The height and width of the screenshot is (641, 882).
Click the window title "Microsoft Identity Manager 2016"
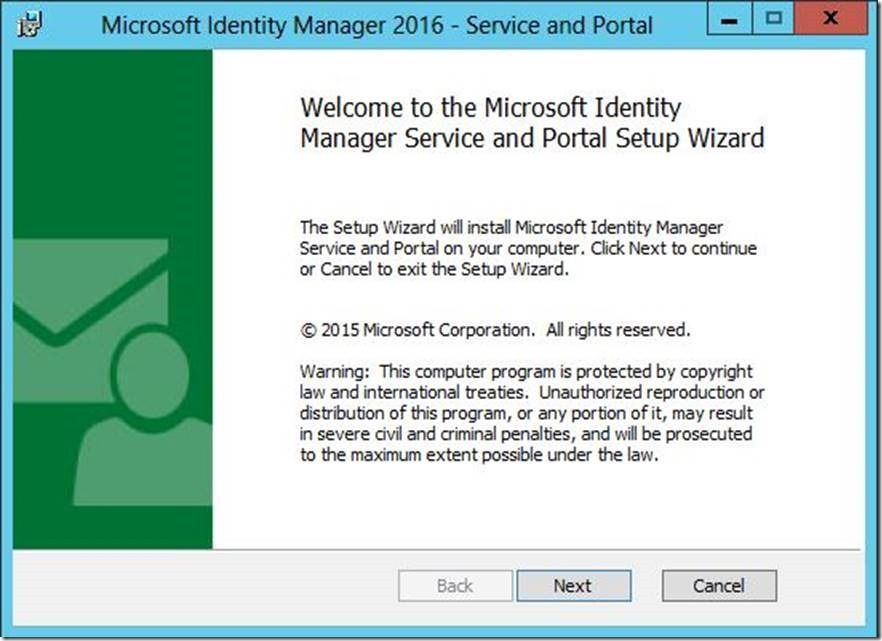(x=272, y=25)
